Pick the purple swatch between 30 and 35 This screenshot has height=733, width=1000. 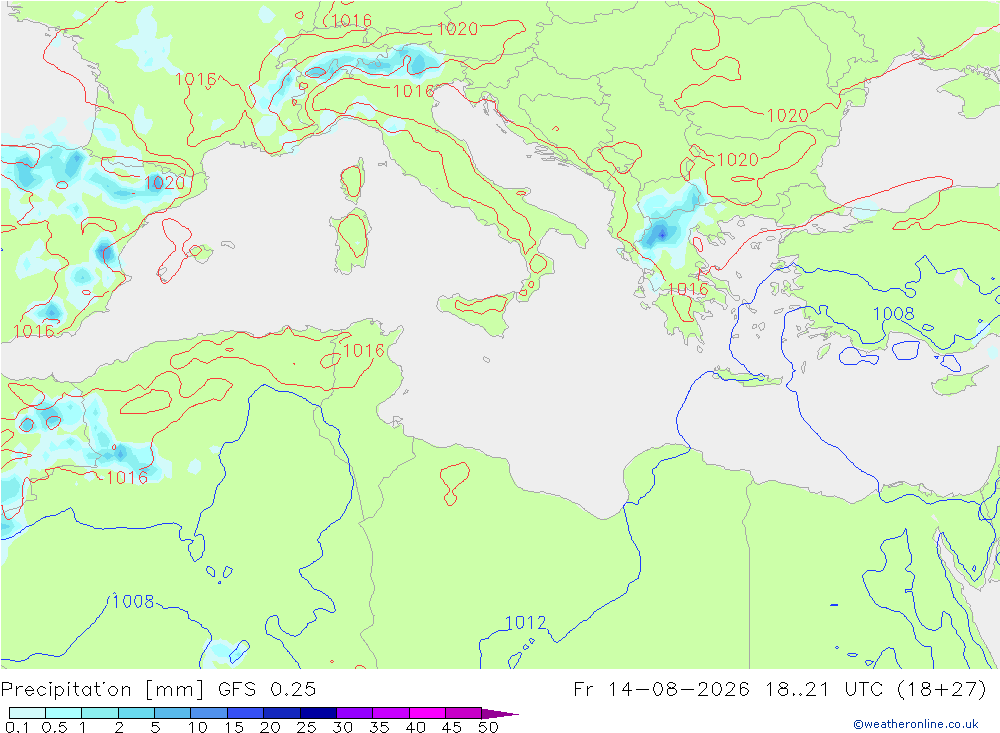(x=355, y=713)
